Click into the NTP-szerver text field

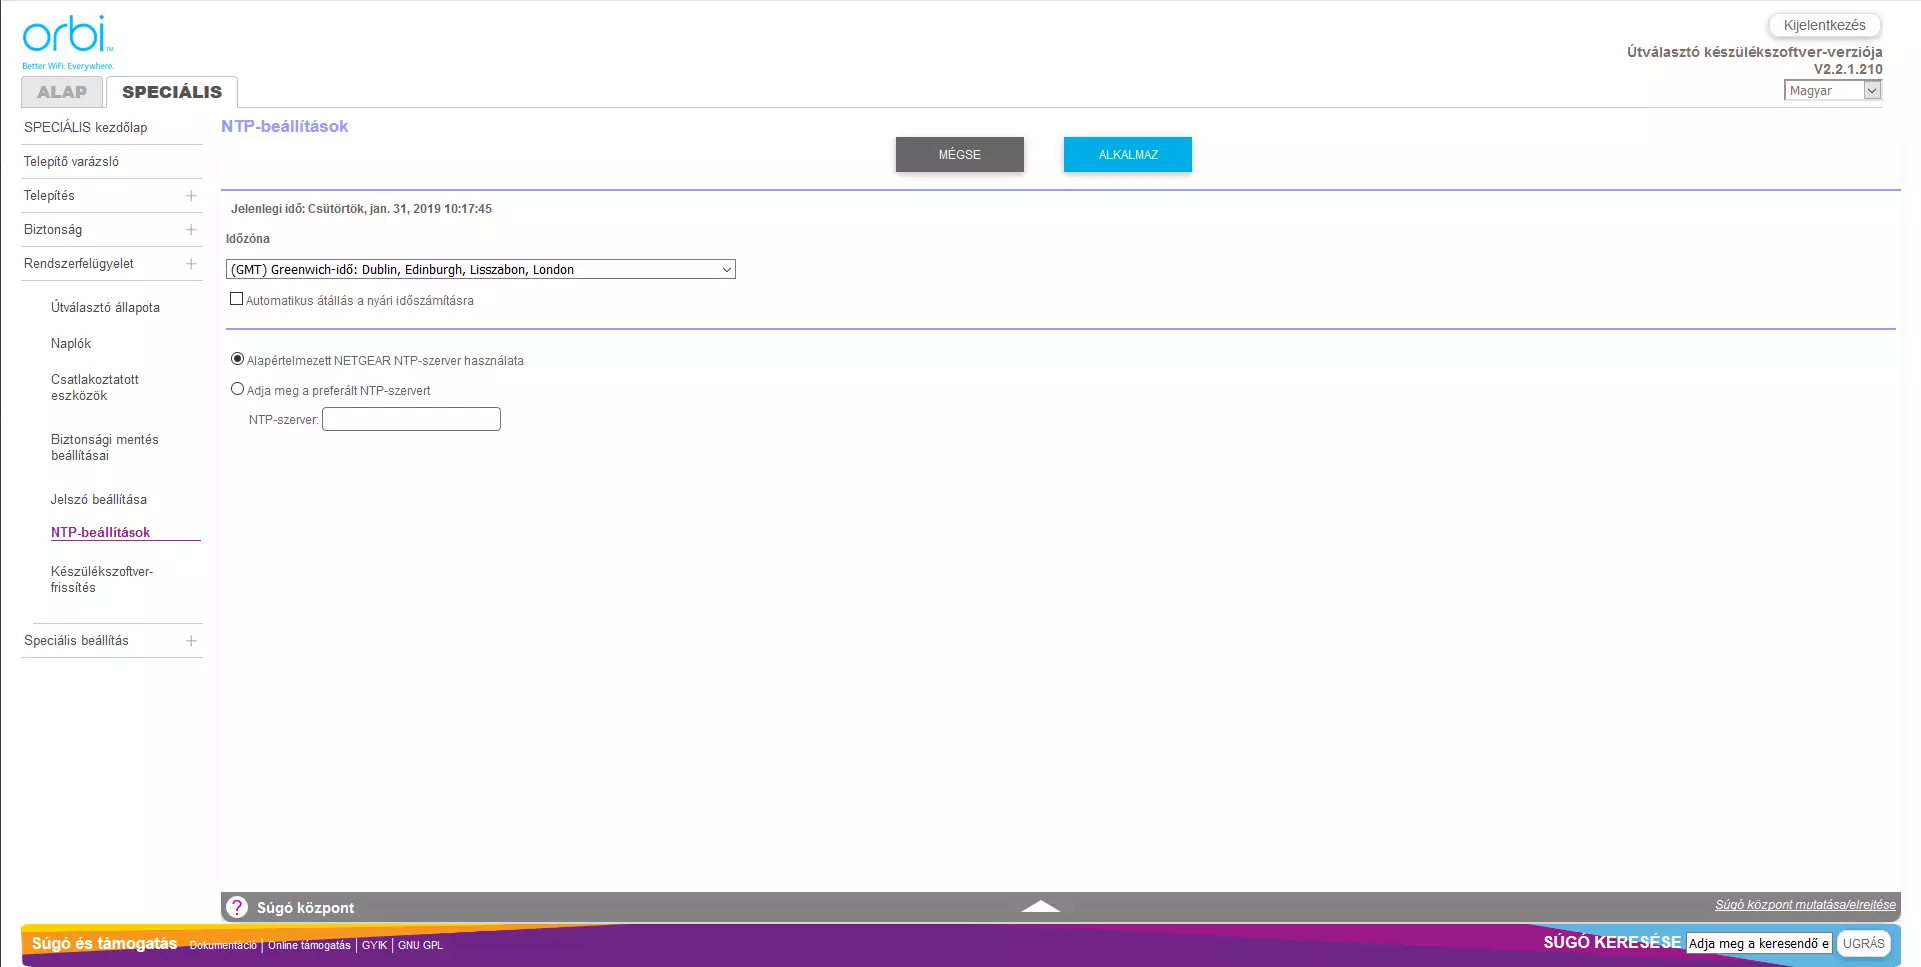pyautogui.click(x=411, y=420)
